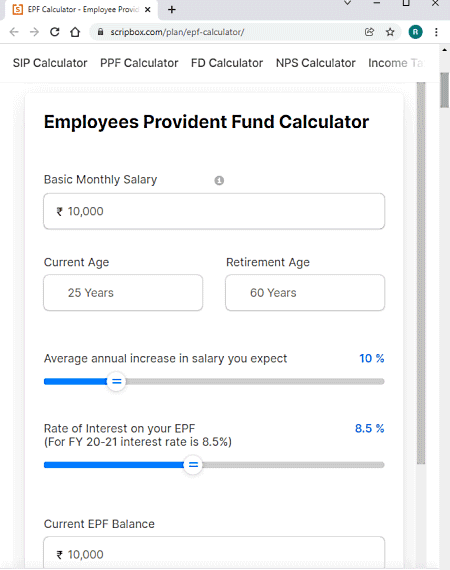The width and height of the screenshot is (450, 570).
Task: Go to NPS Calculator link
Action: (316, 63)
